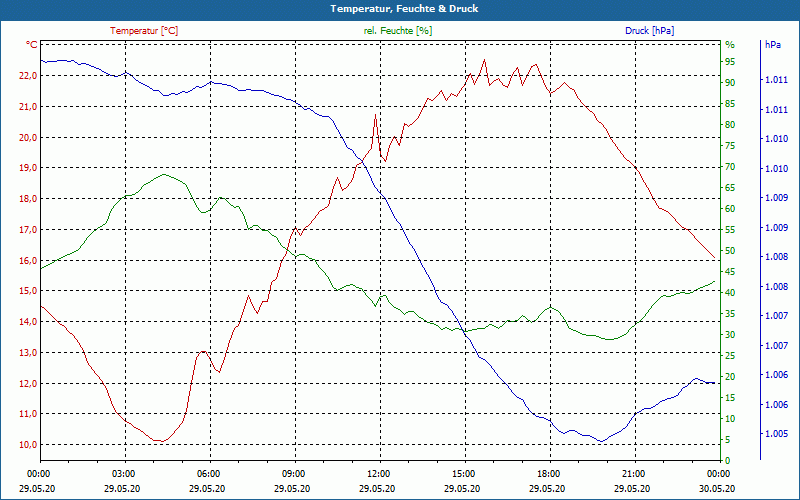Viewport: 800px width, 500px height.
Task: Select the green "rel. Feuchte [%]" legend label
Action: [398, 31]
